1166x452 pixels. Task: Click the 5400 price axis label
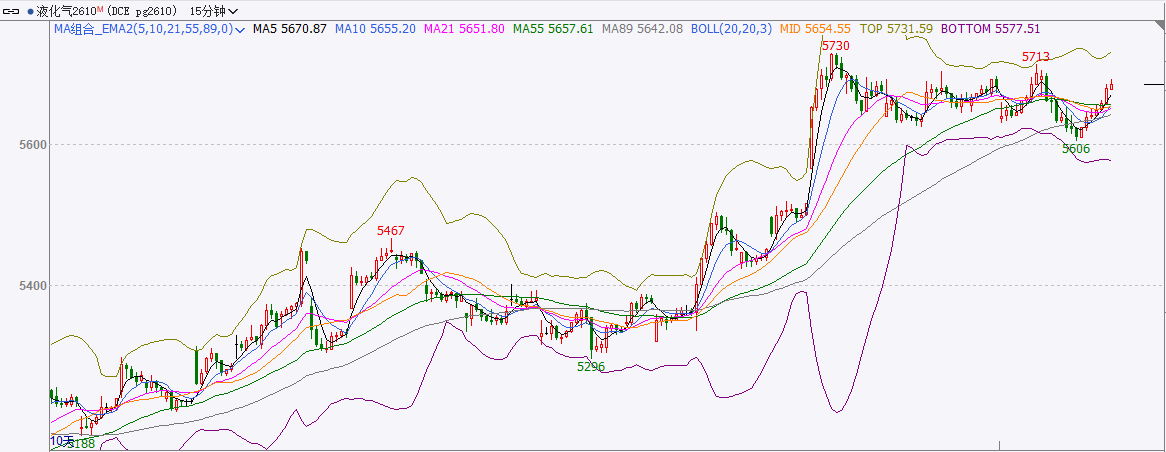33,285
